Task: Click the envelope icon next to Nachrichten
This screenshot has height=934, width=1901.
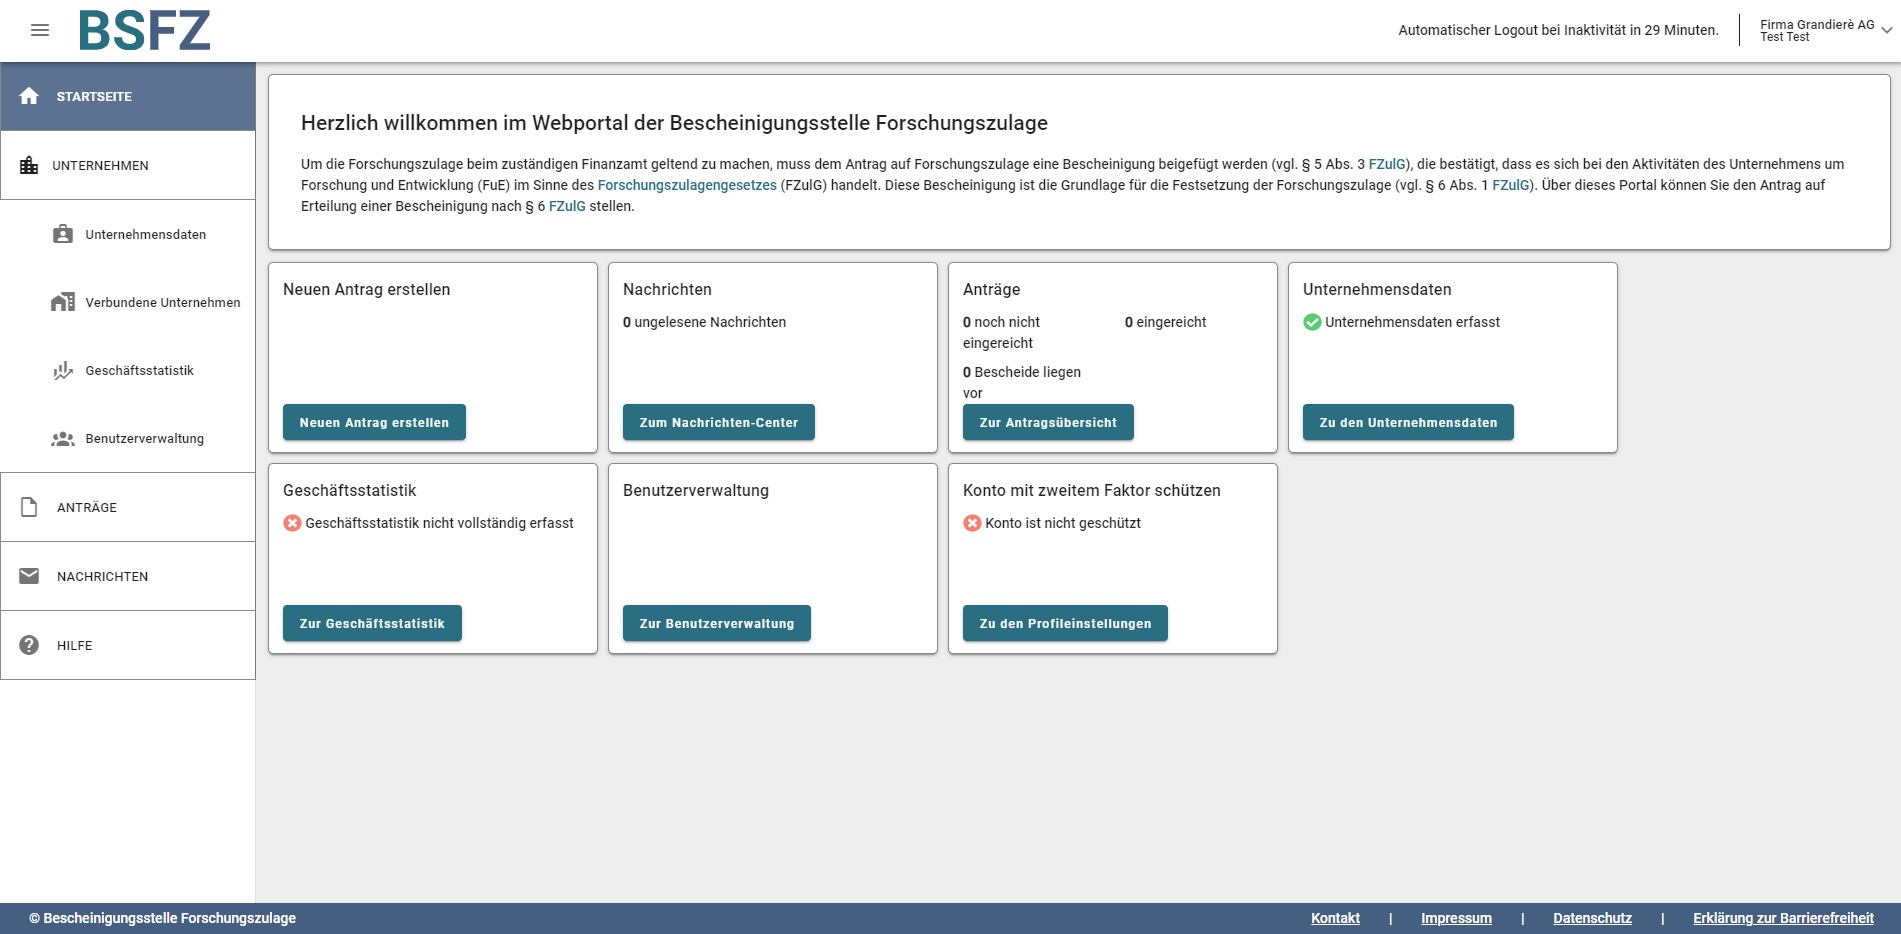Action: click(x=29, y=576)
